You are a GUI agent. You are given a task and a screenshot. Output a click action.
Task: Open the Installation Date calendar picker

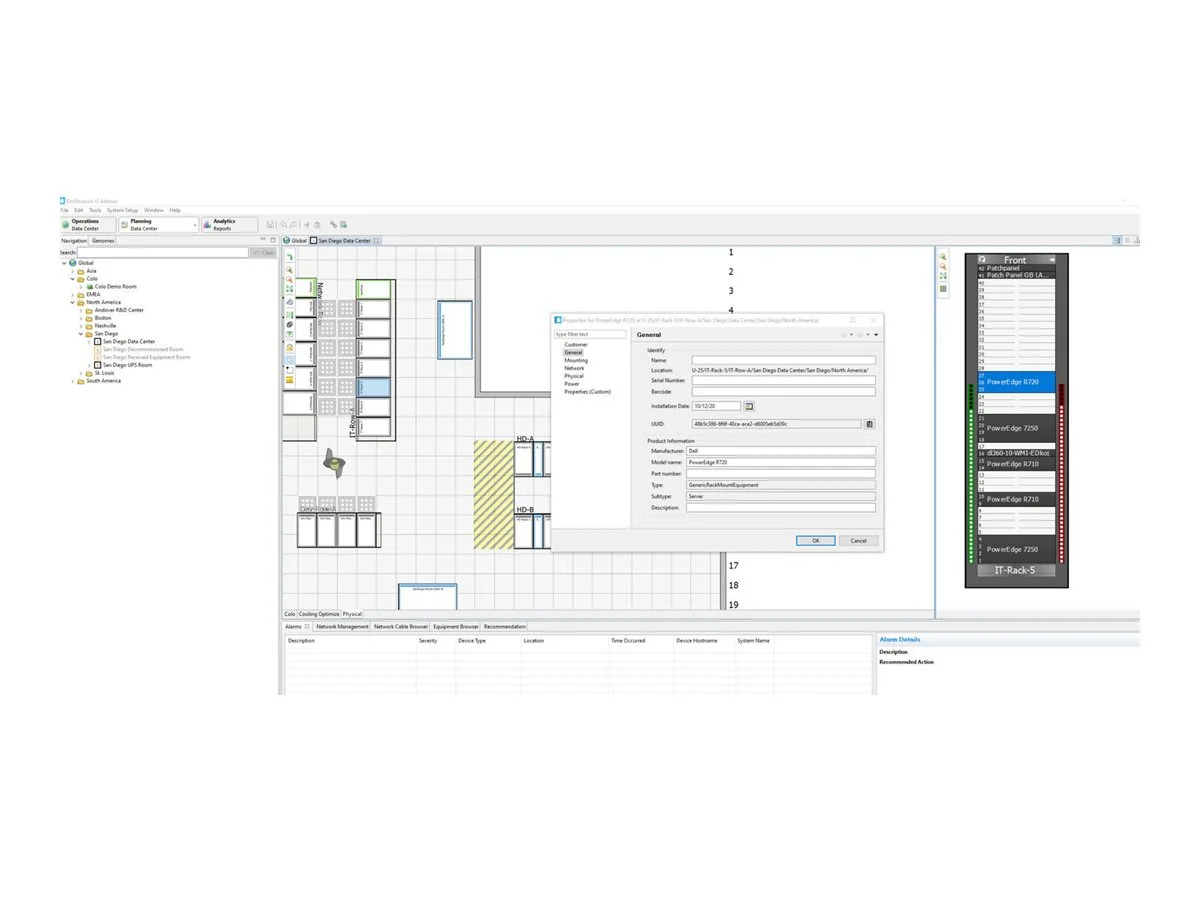pos(749,406)
